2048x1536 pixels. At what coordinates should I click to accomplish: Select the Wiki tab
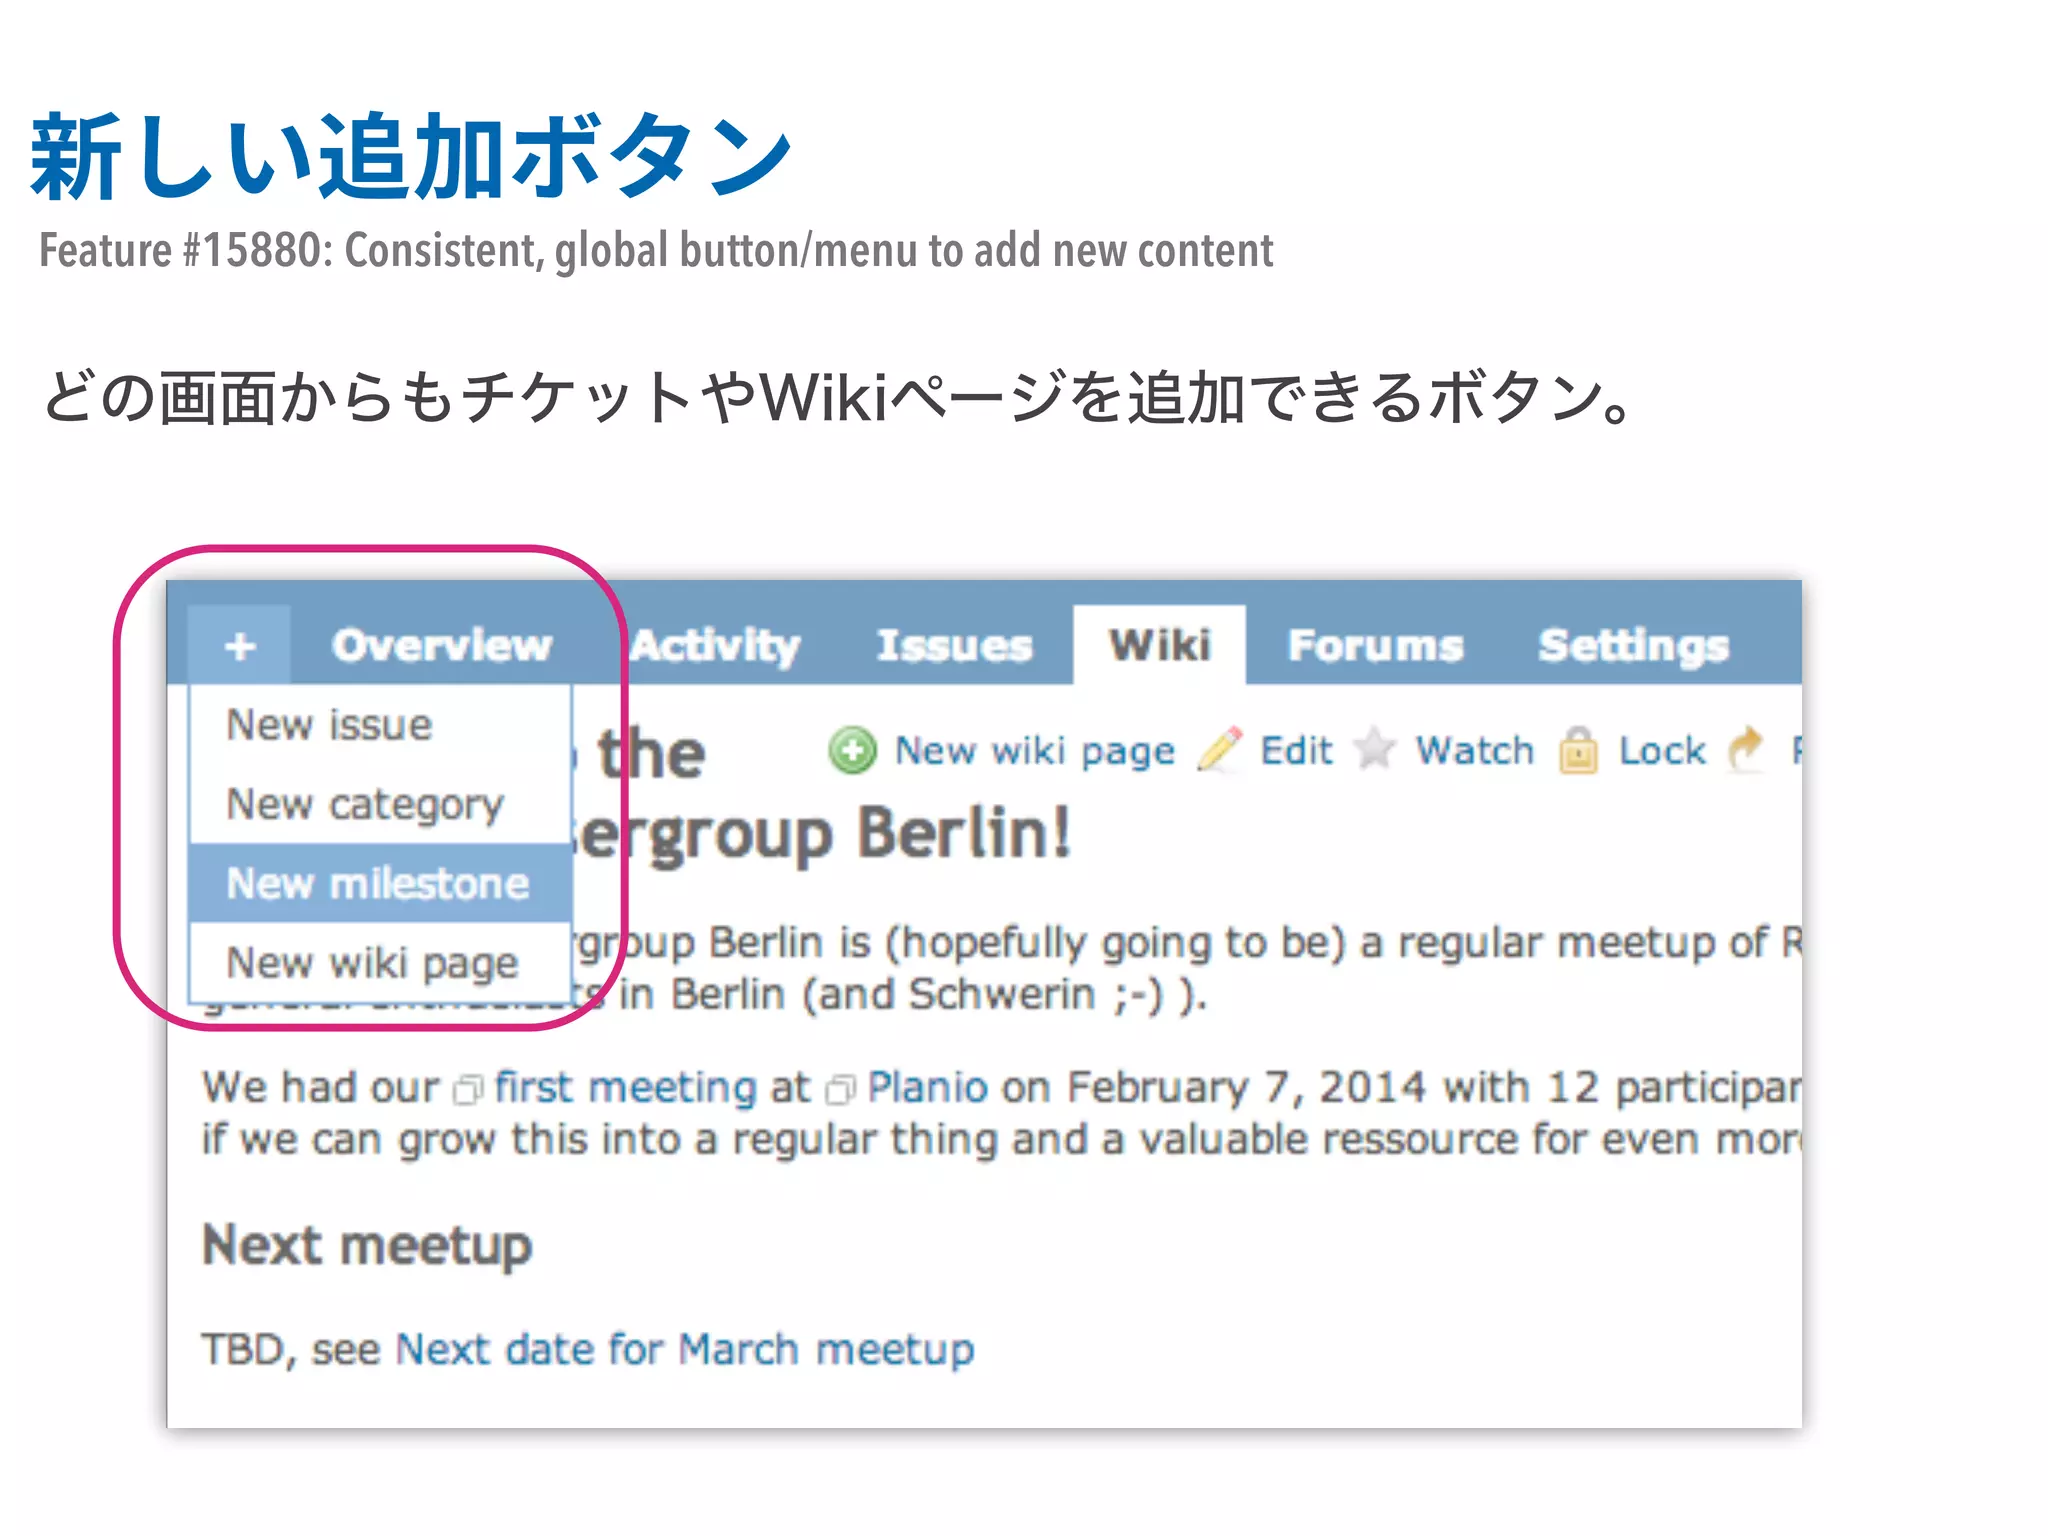[1159, 645]
